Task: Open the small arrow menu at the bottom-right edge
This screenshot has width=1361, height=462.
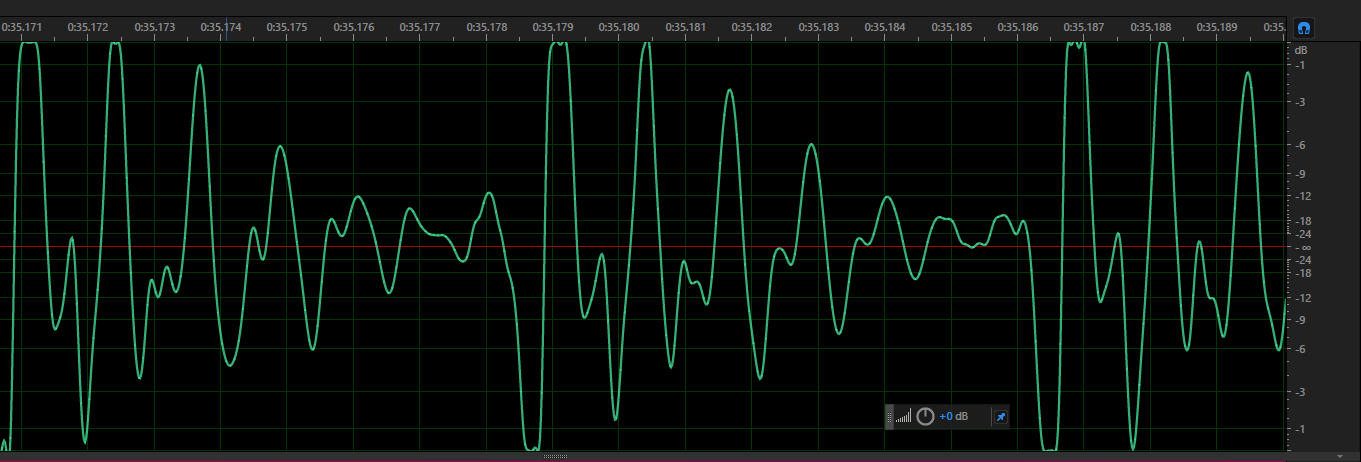Action: 1342,456
